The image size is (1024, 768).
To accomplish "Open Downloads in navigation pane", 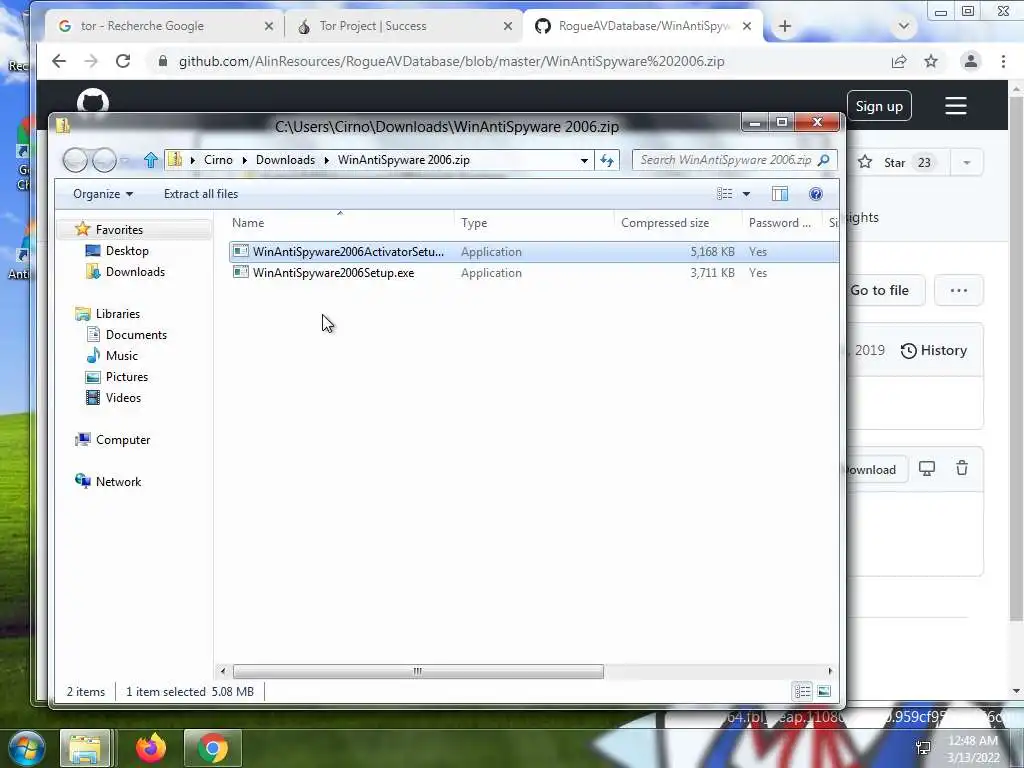I will click(x=135, y=272).
